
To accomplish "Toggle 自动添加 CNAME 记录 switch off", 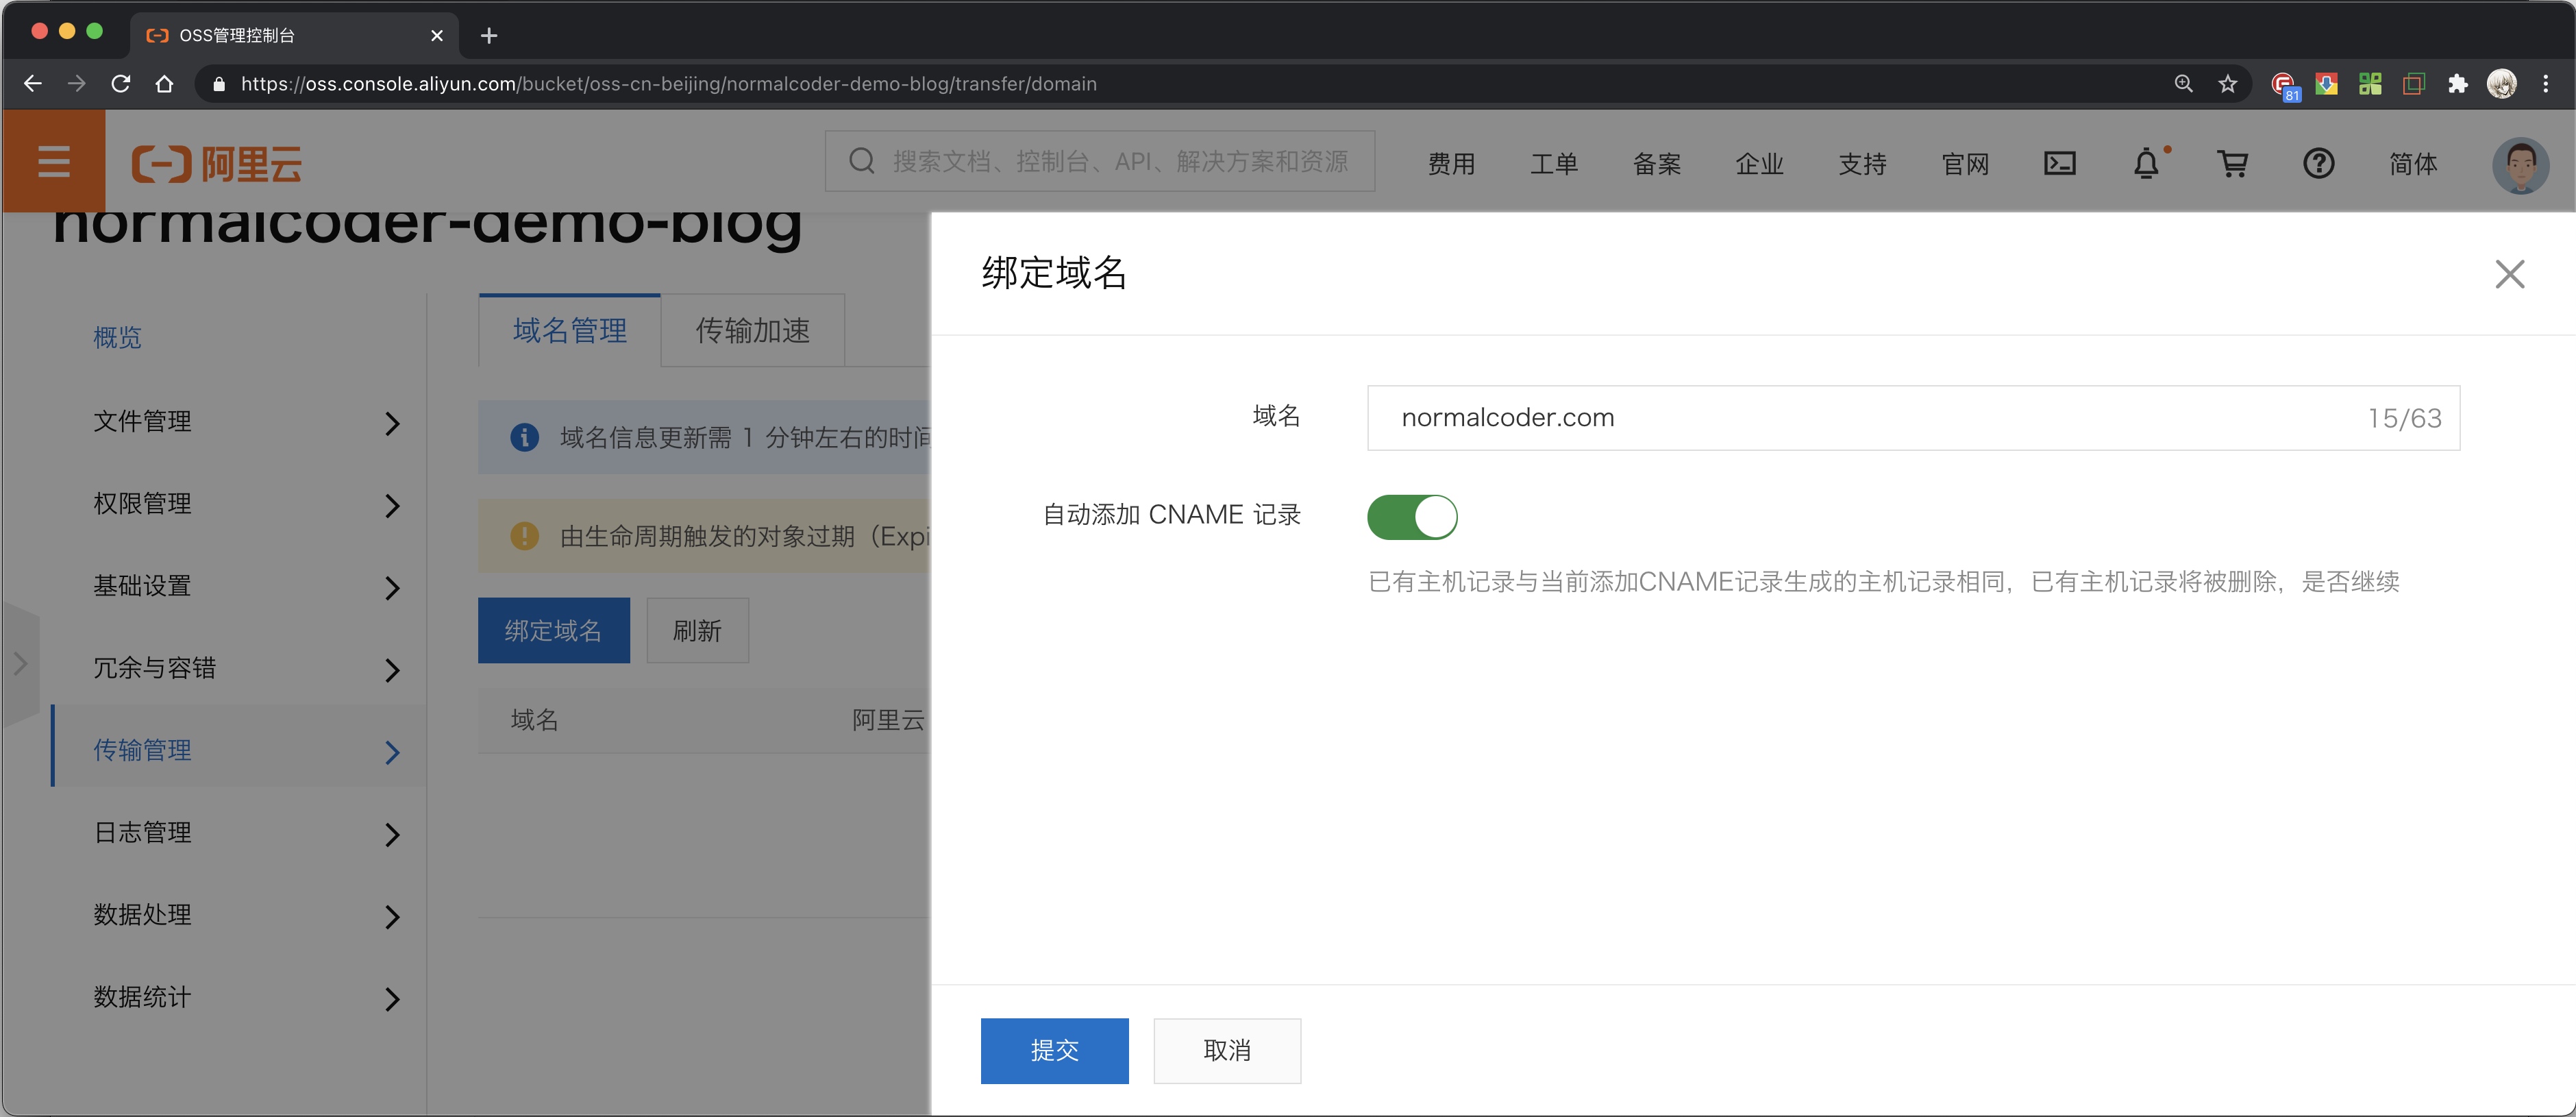I will [x=1411, y=517].
